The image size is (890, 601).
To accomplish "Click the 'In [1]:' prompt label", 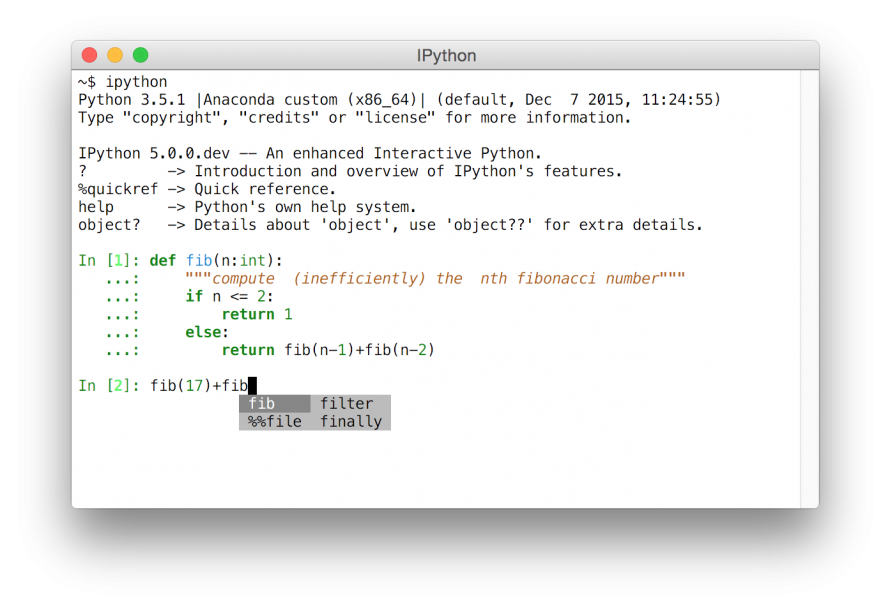I will pos(109,260).
